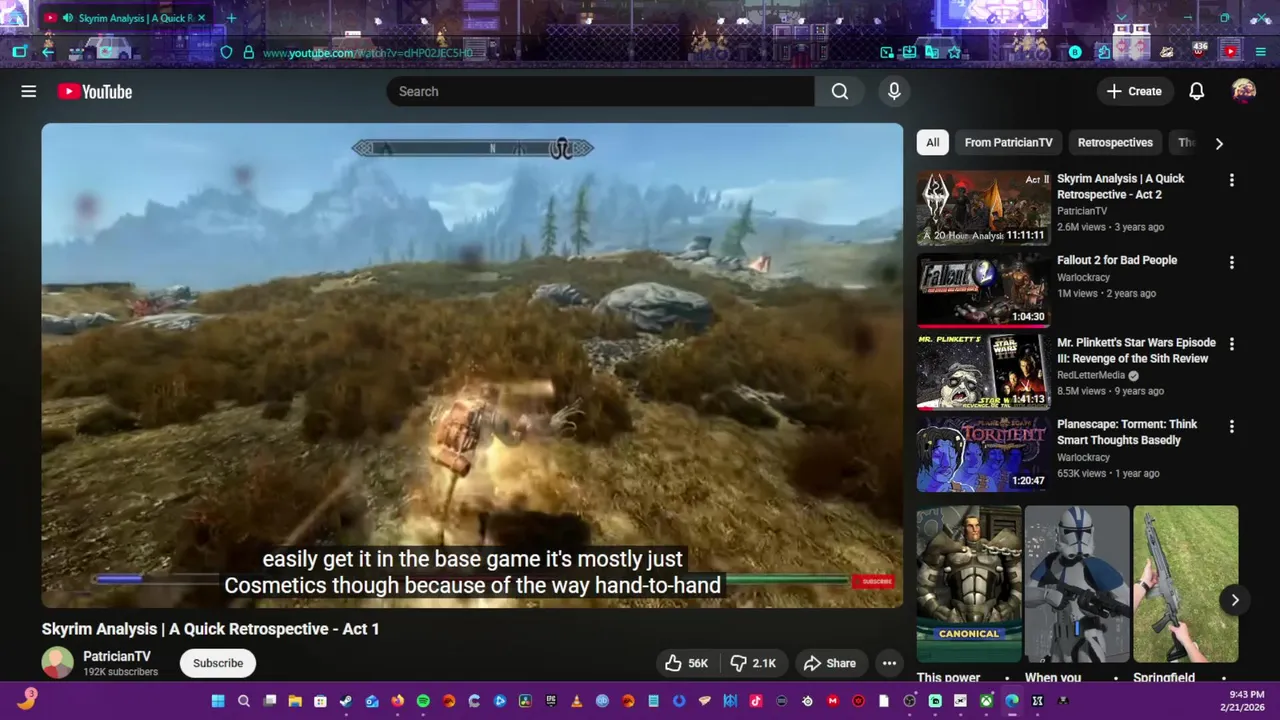
Task: Open VLC media player from taskbar
Action: tap(576, 701)
